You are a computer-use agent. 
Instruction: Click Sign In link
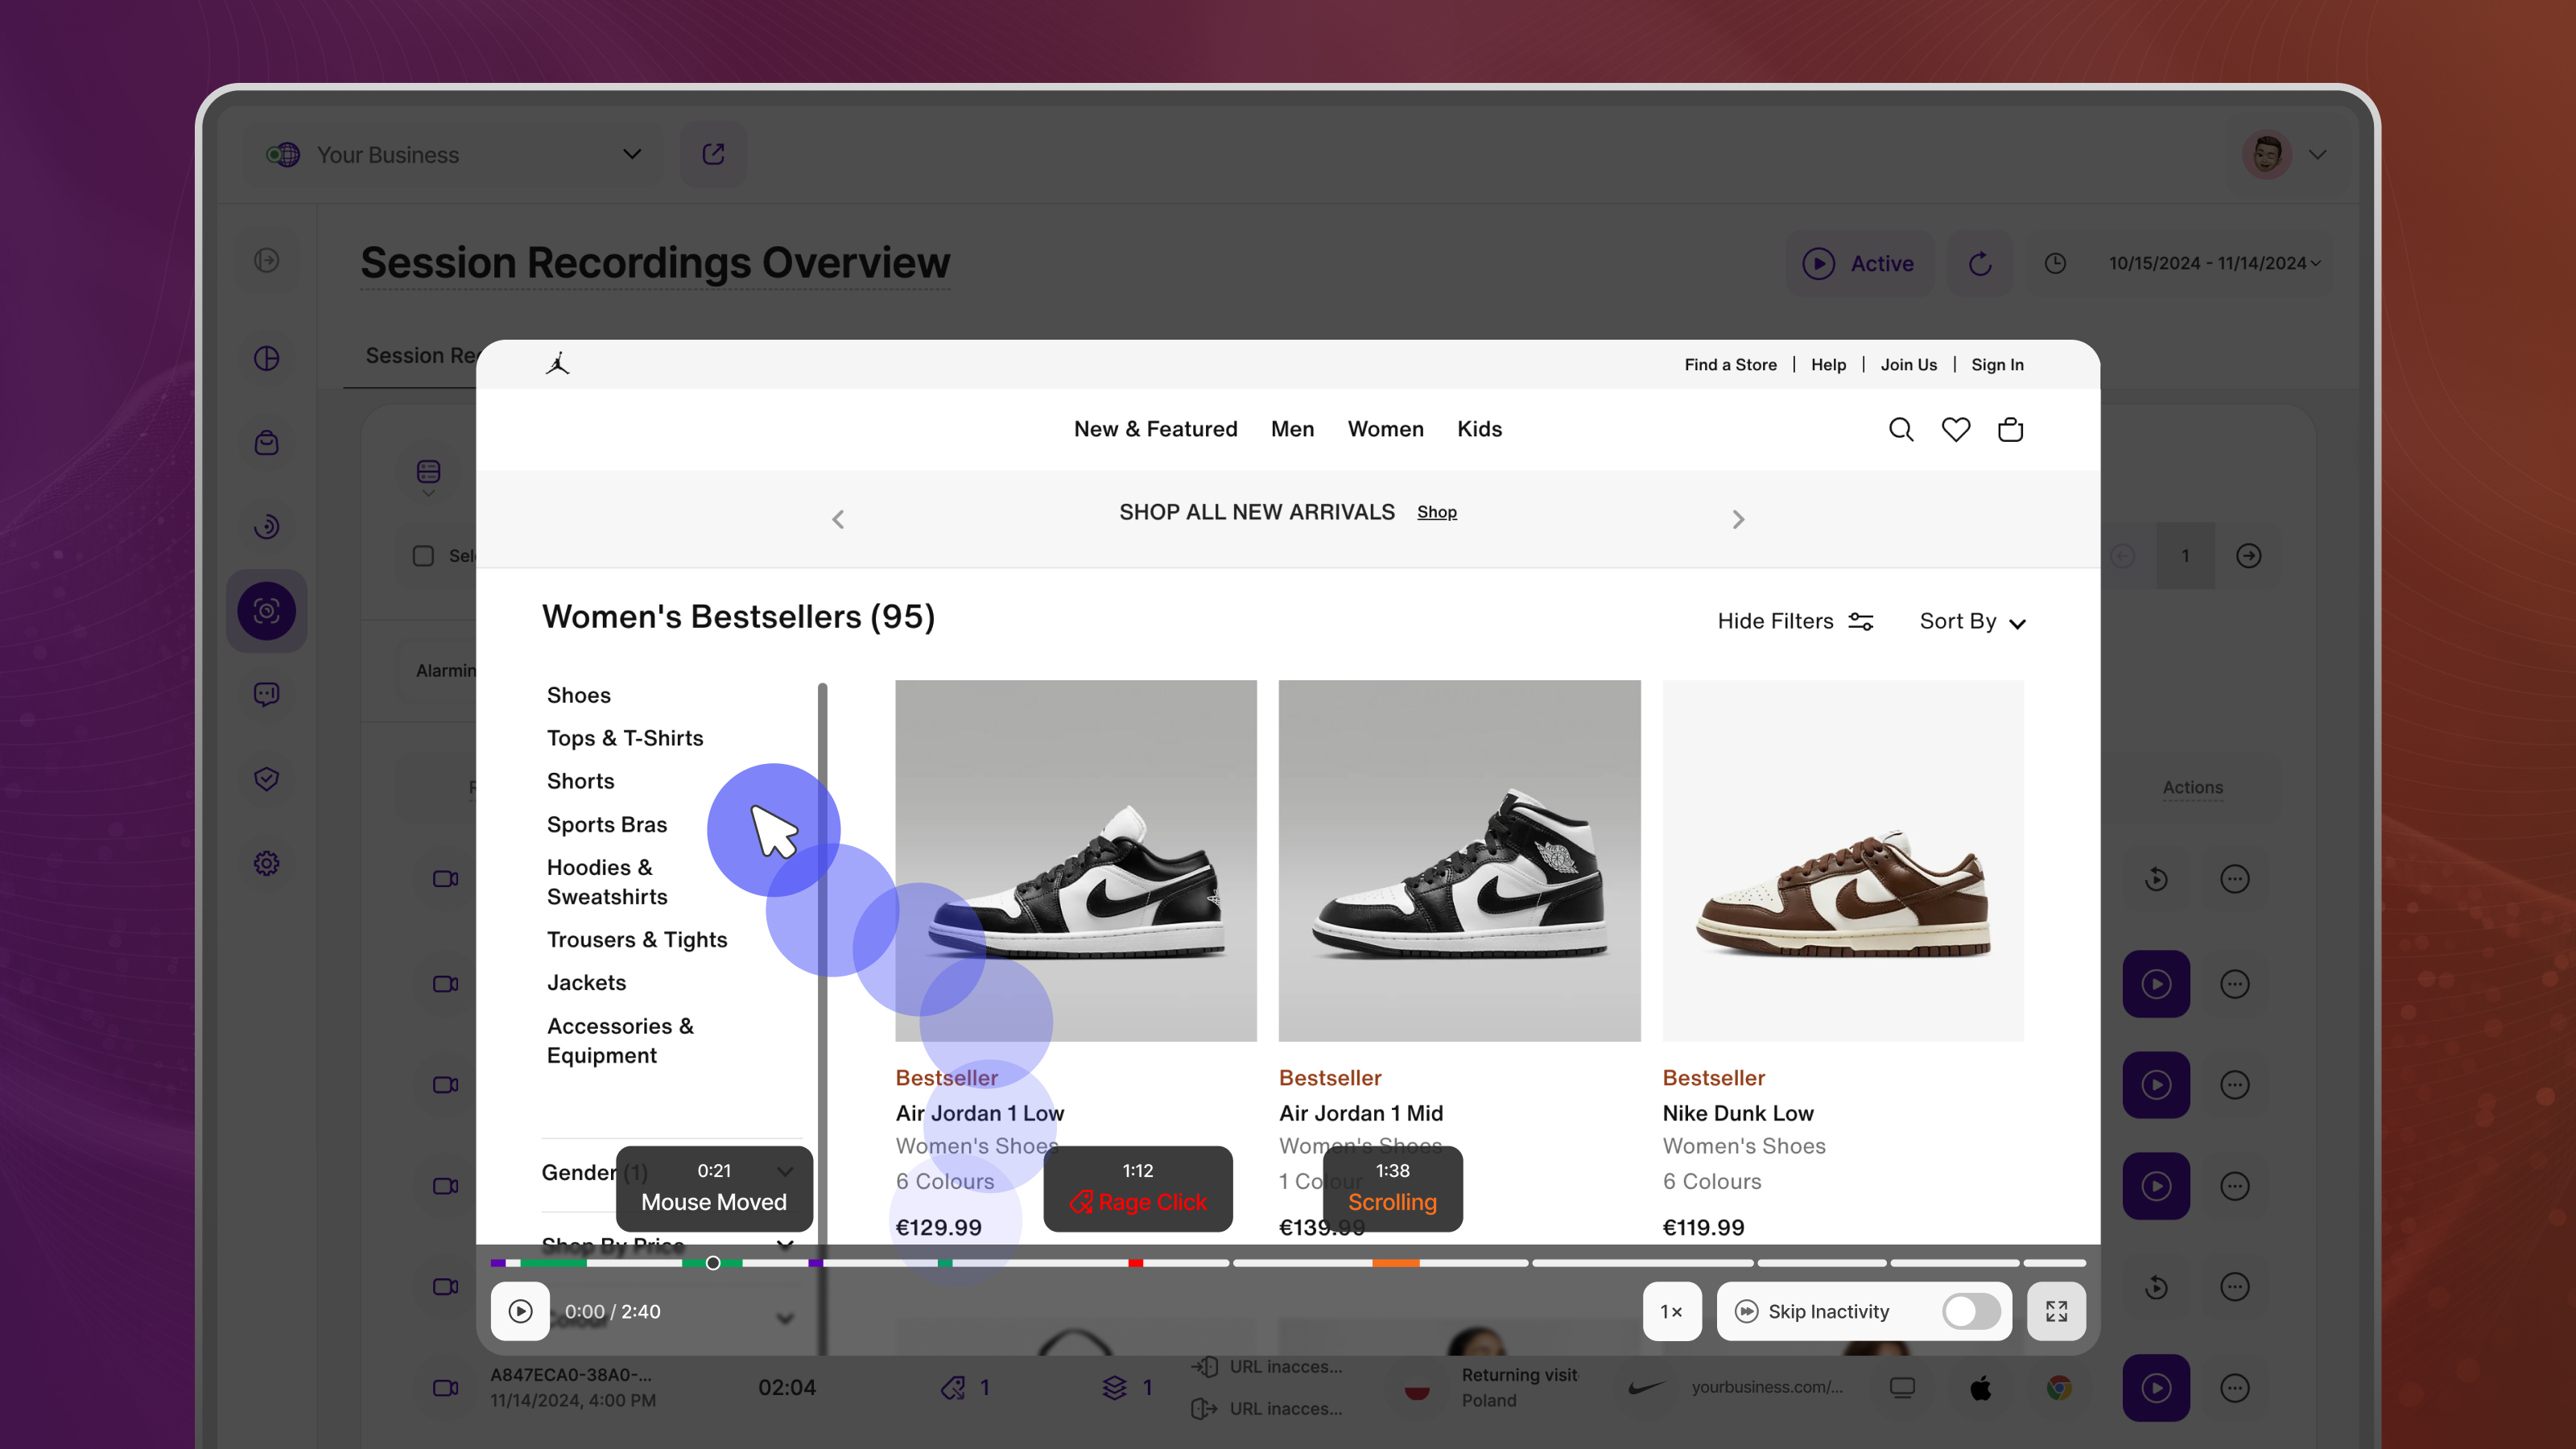[x=1997, y=365]
